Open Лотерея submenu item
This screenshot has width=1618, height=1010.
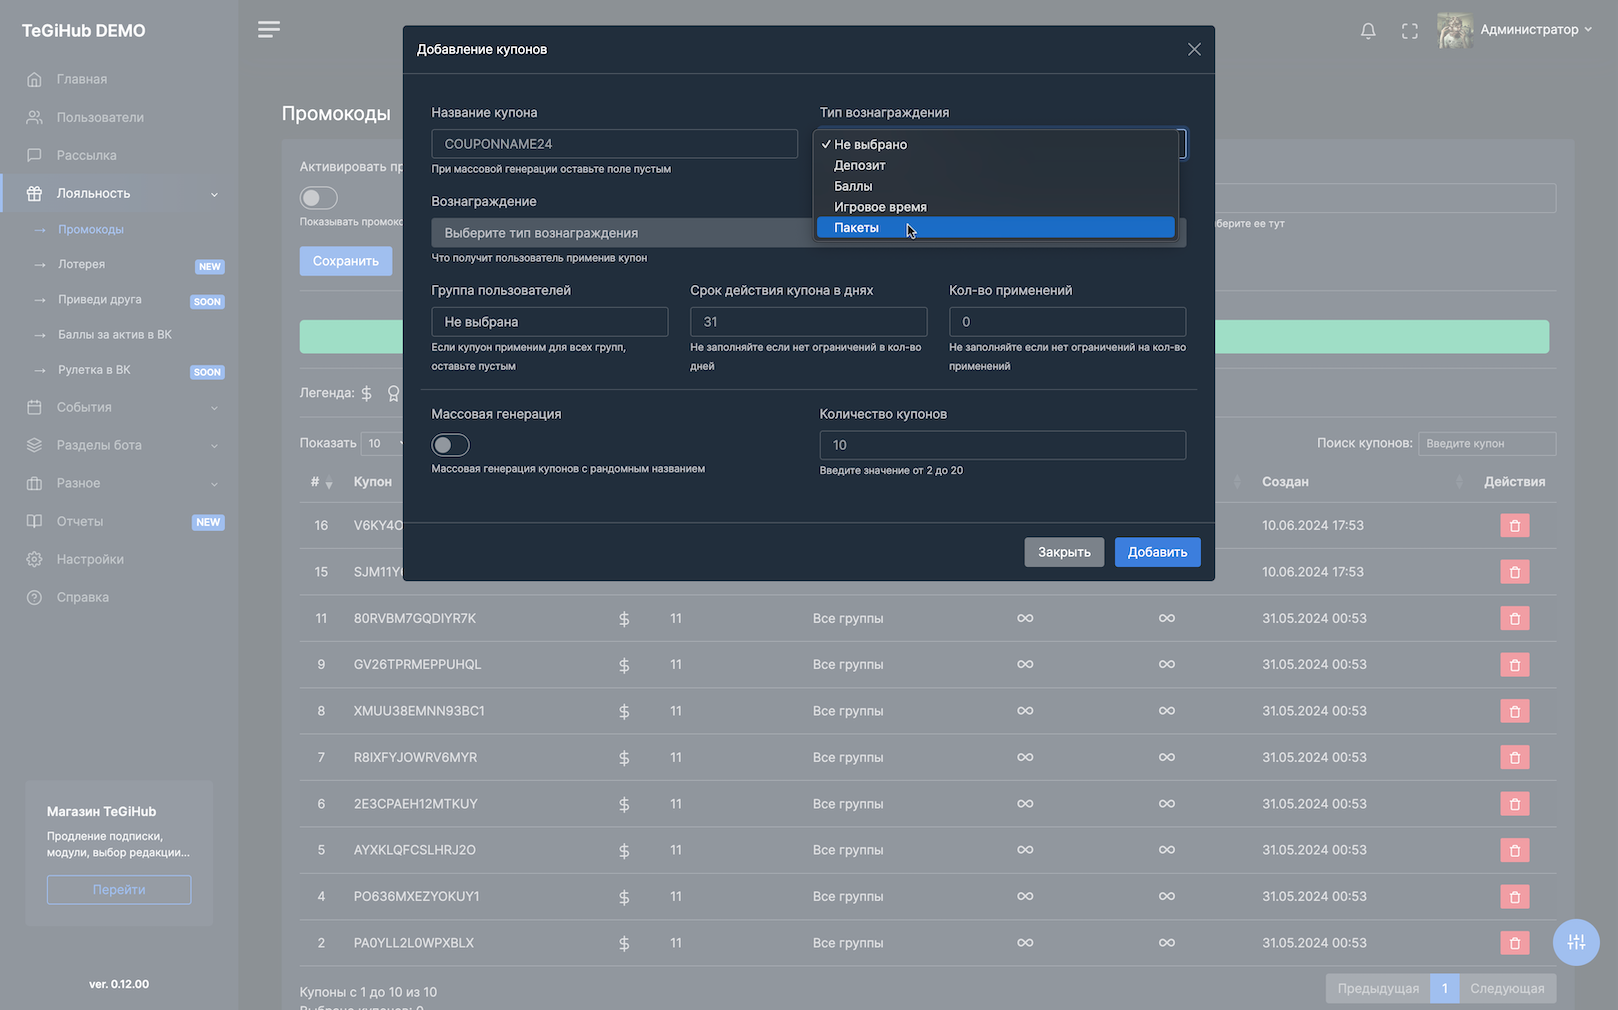pyautogui.click(x=81, y=264)
